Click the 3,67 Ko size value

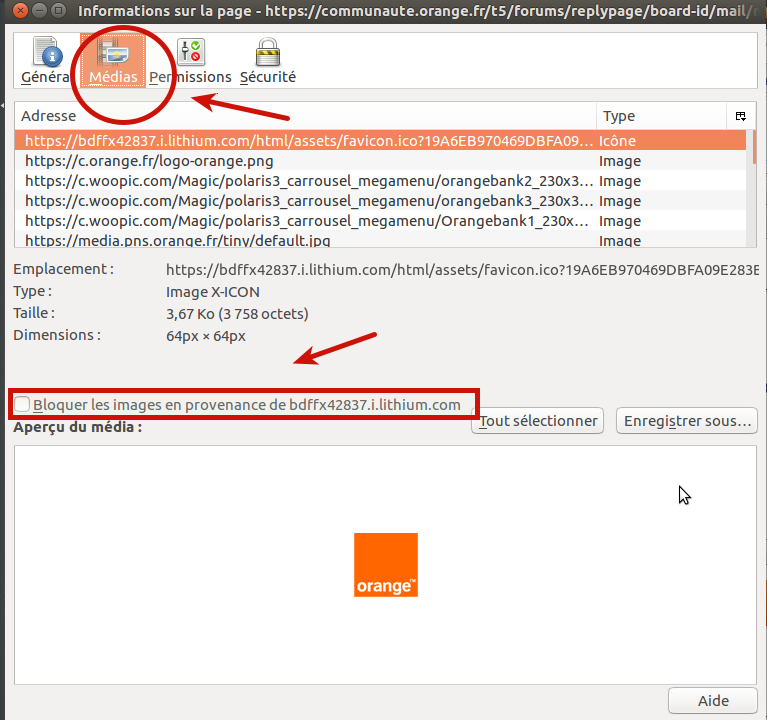point(237,314)
